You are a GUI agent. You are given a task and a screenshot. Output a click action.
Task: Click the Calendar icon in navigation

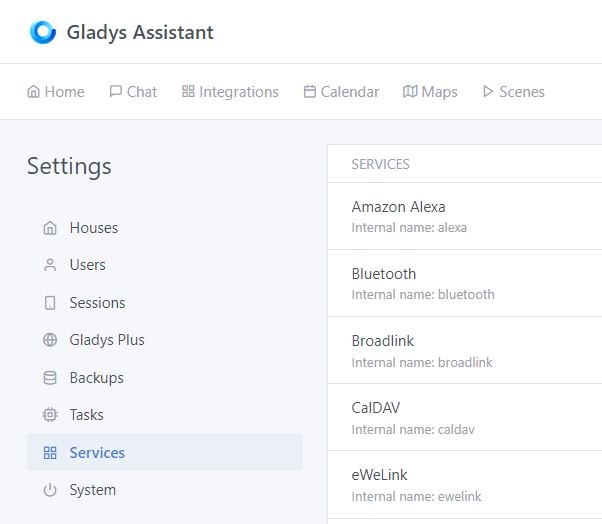310,92
